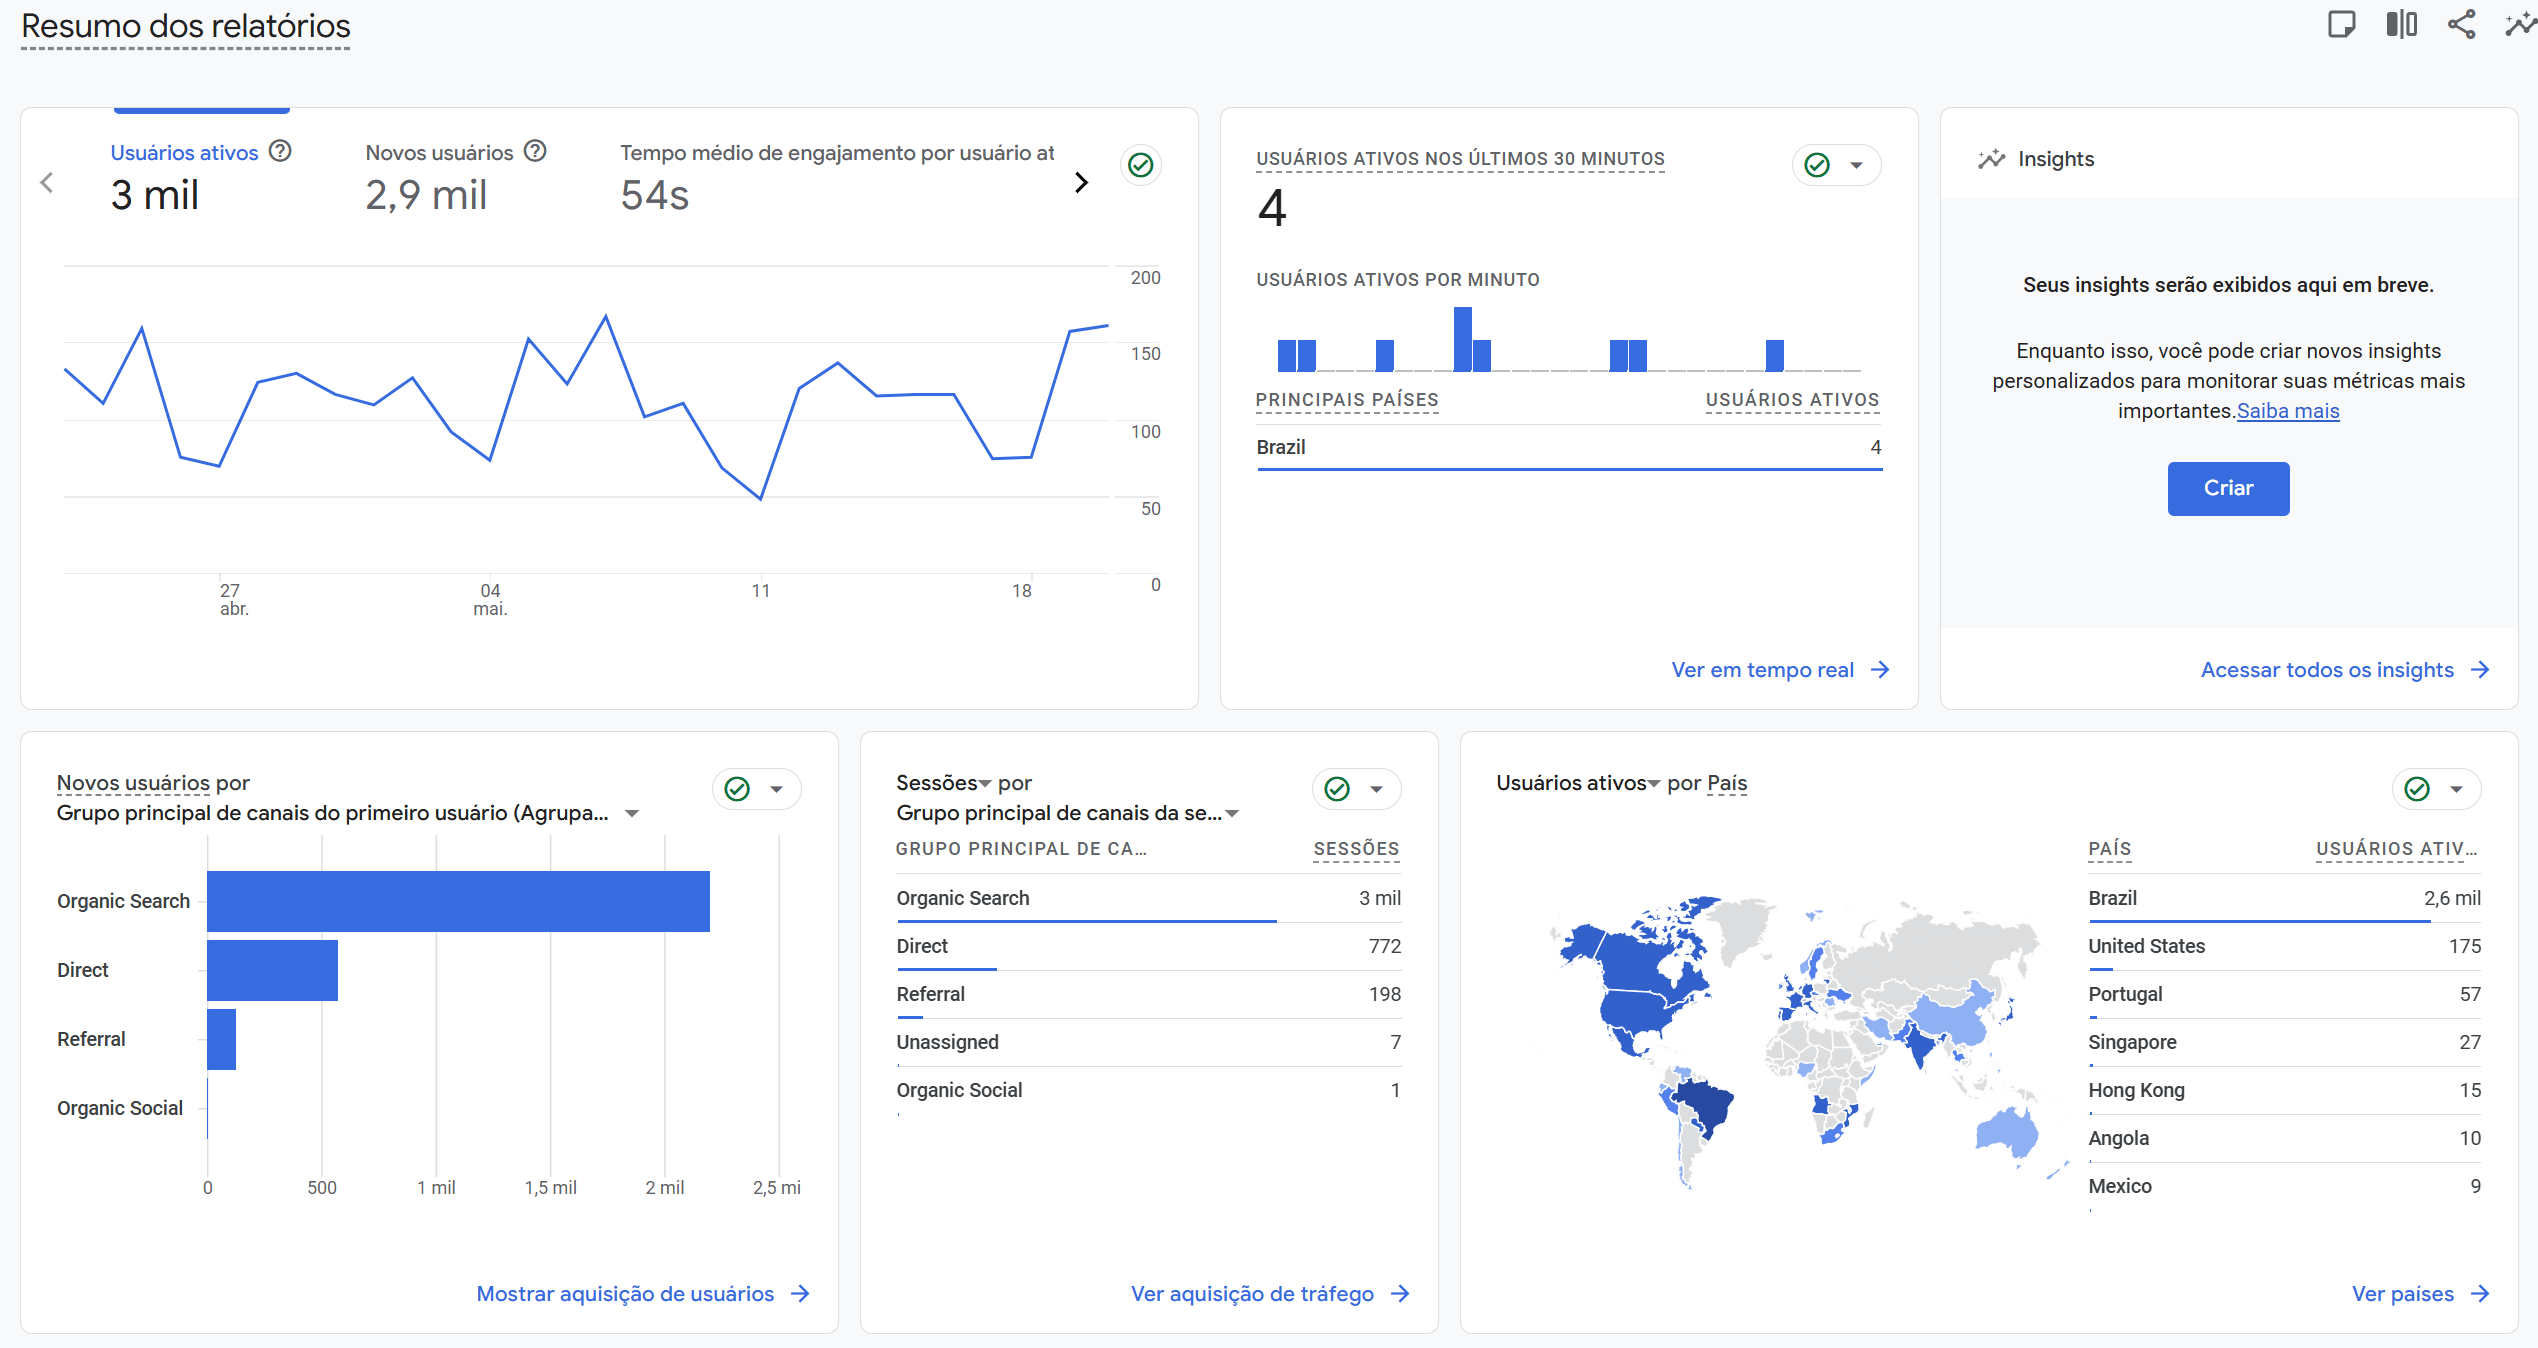Image resolution: width=2538 pixels, height=1348 pixels.
Task: Click Organic Social row in sessions table
Action: 1148,1090
